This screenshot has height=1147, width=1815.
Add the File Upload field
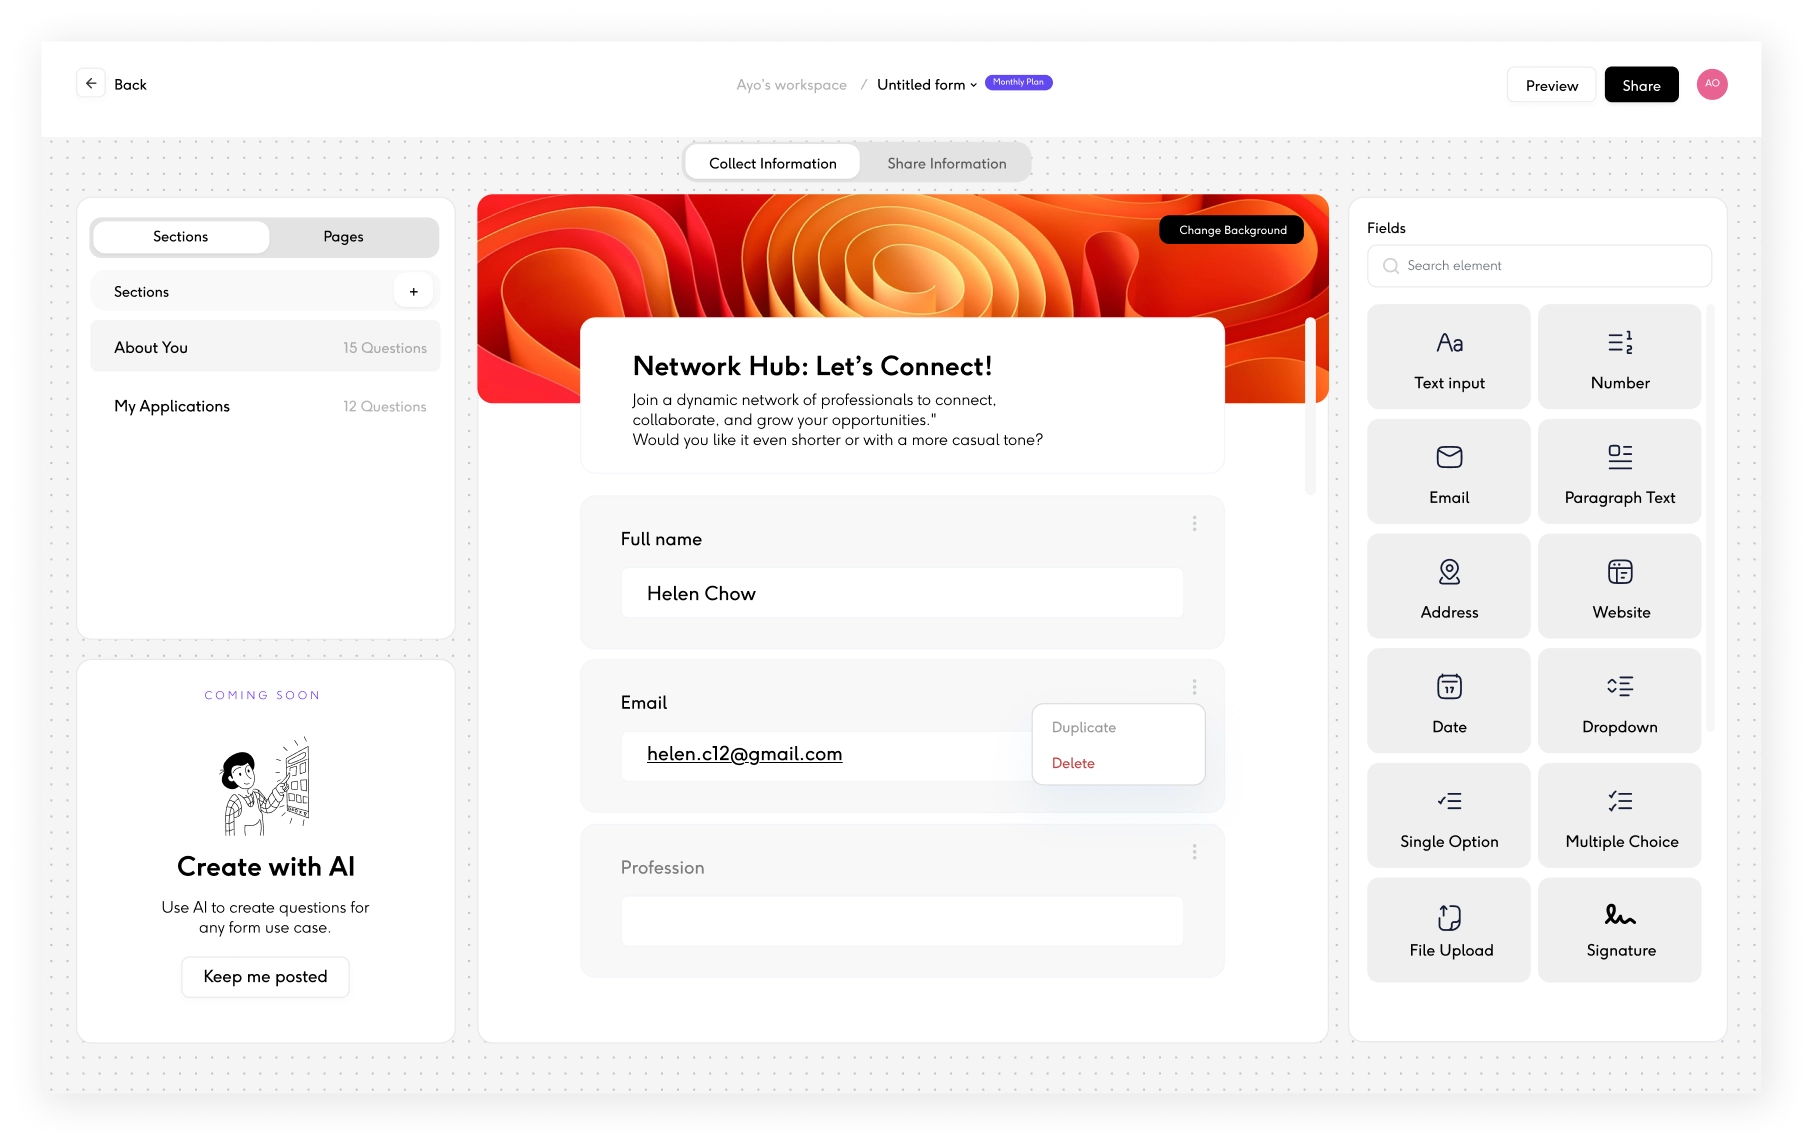pyautogui.click(x=1448, y=930)
